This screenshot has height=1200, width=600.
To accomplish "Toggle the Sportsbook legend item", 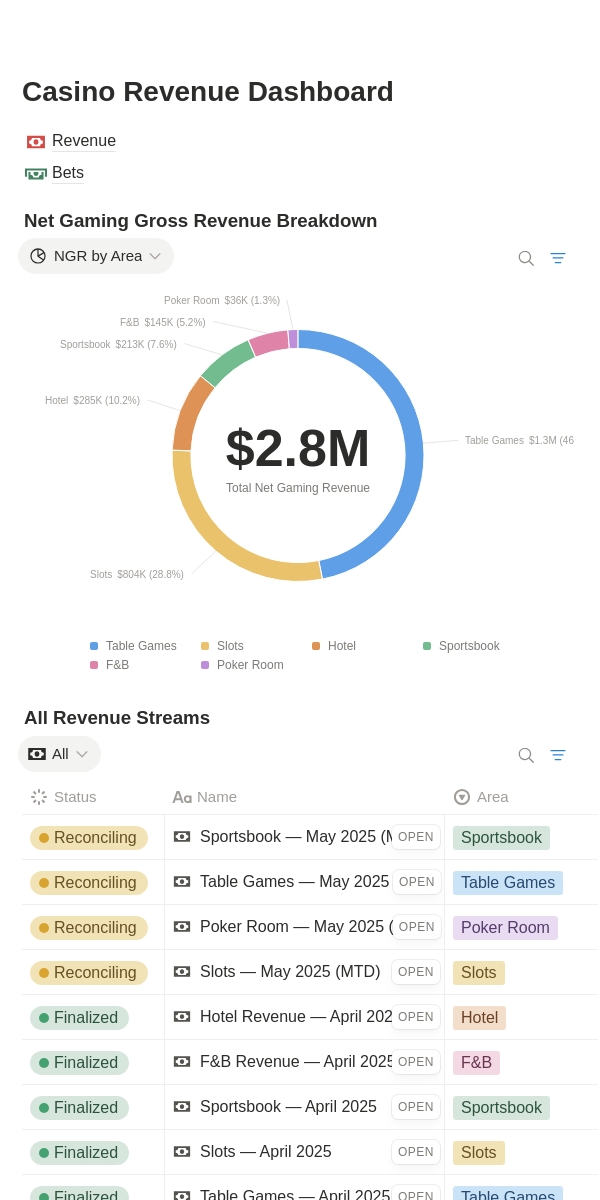I will [x=461, y=646].
